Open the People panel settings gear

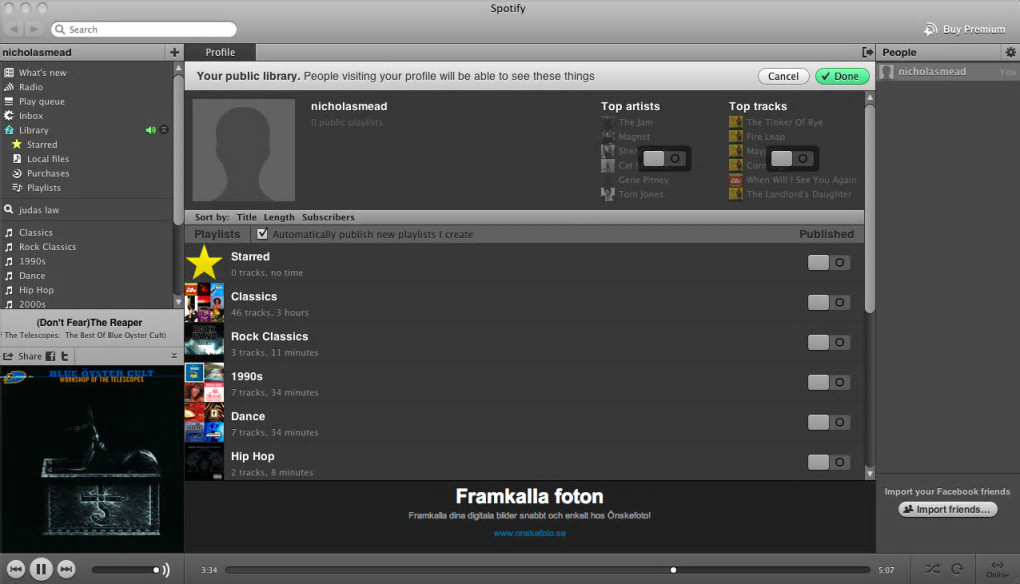[x=1010, y=52]
